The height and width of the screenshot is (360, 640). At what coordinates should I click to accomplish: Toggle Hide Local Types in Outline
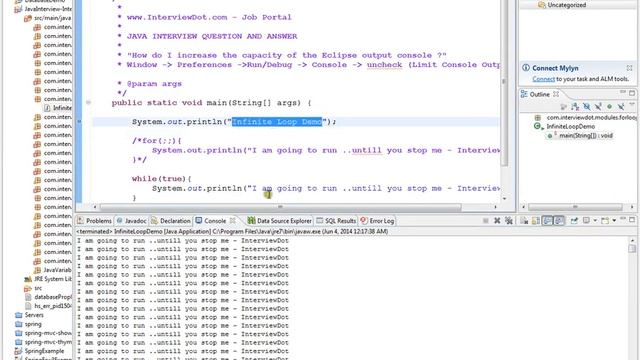click(621, 107)
